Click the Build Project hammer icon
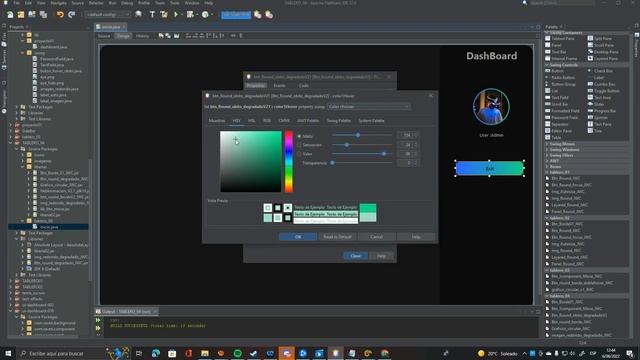Screen dimensions: 640x360 pos(152,15)
